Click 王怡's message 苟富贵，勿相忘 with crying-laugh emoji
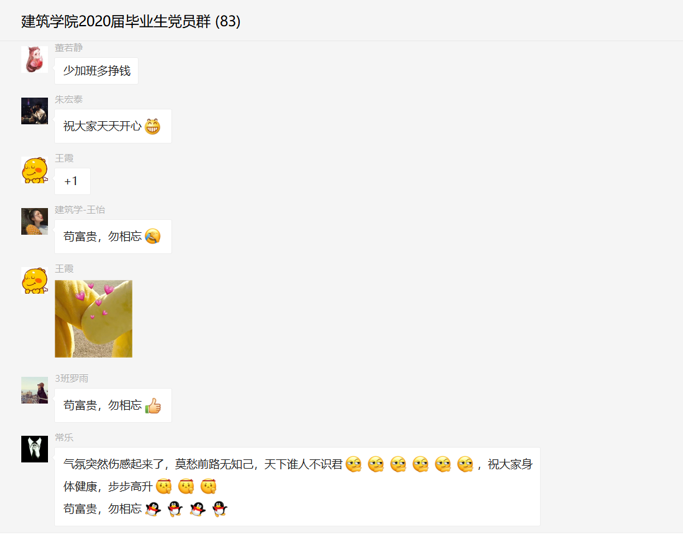 (x=113, y=237)
